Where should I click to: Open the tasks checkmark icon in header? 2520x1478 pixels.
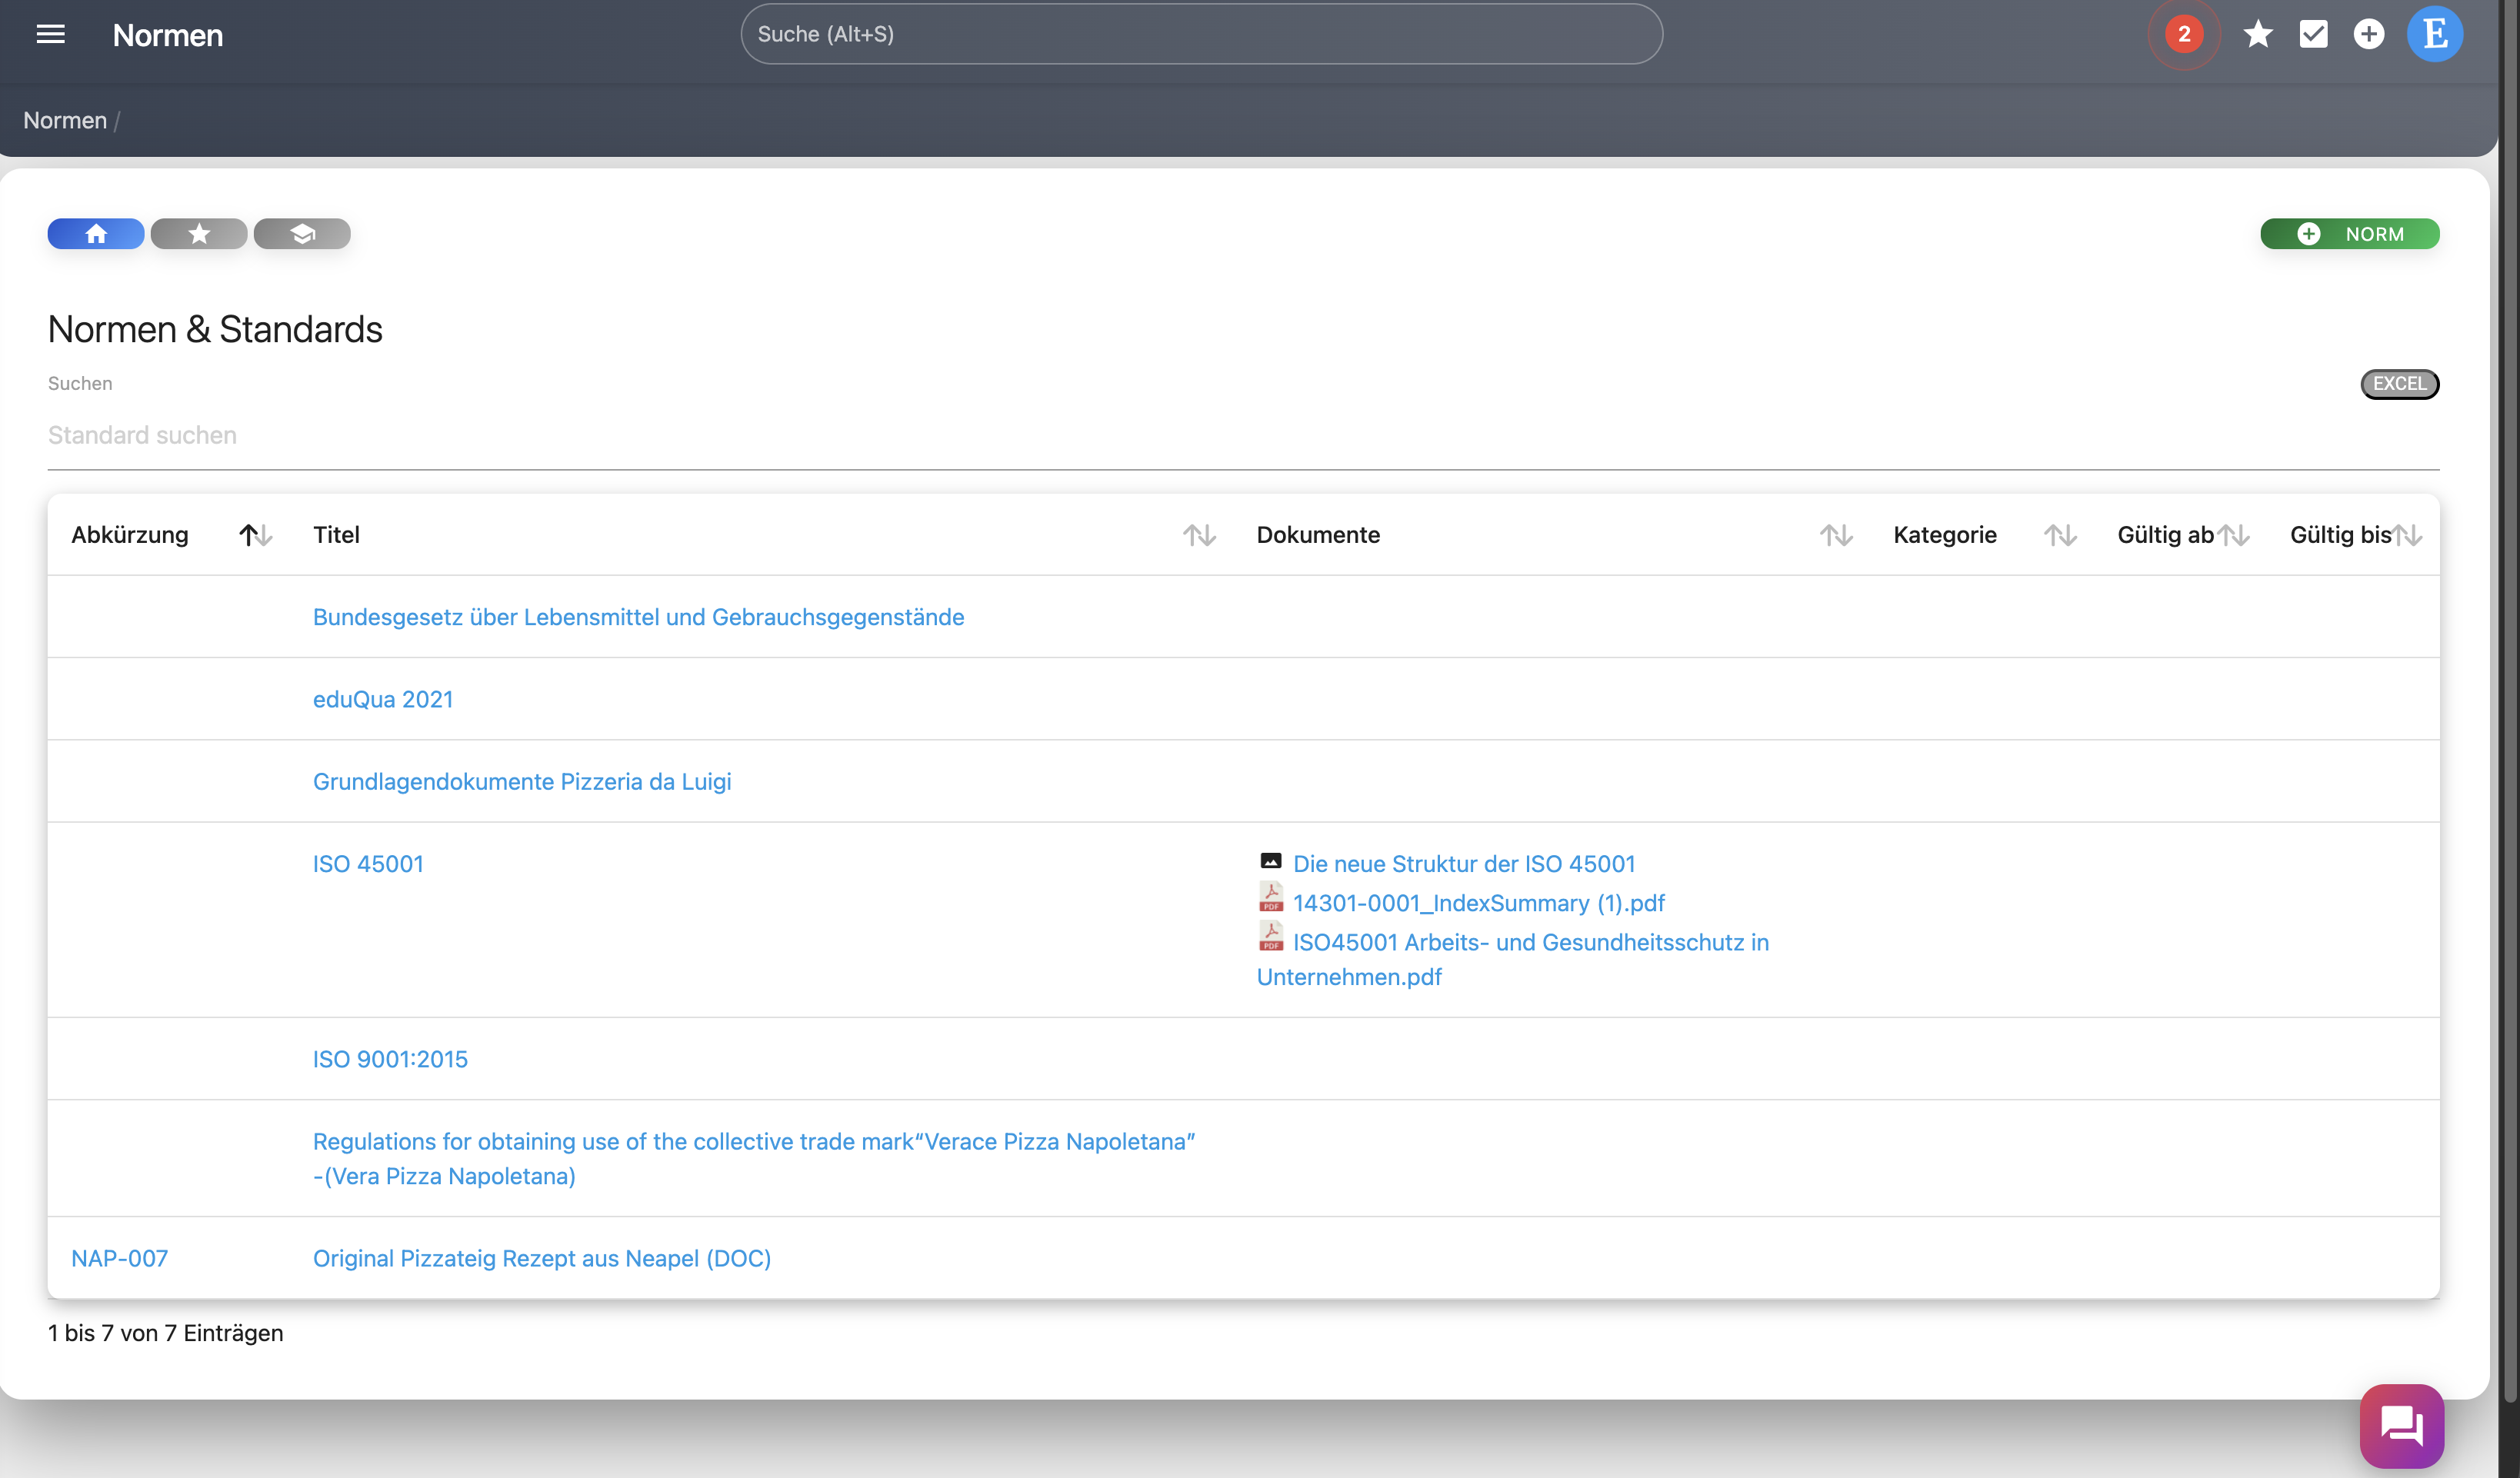2313,35
